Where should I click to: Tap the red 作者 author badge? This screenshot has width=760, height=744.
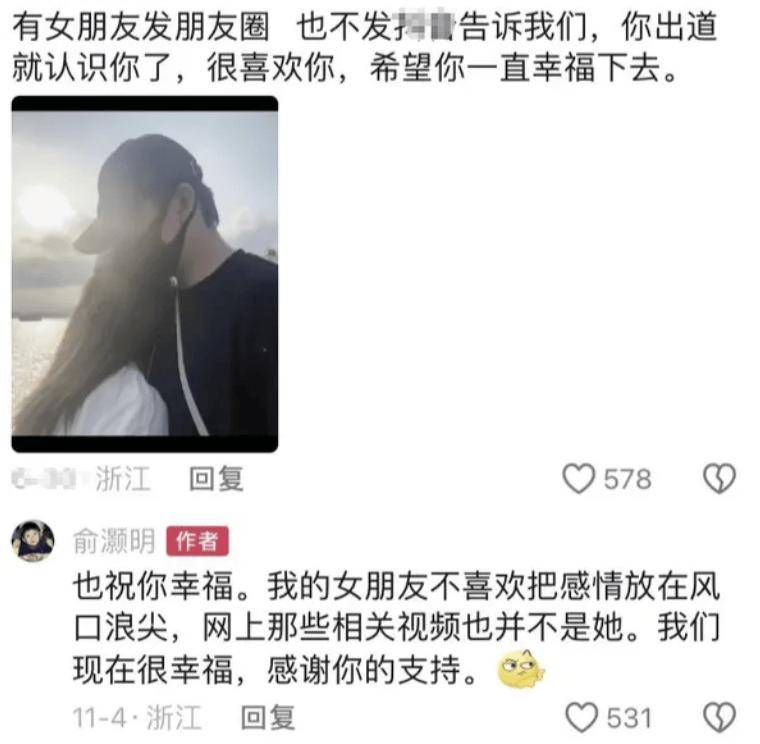pyautogui.click(x=197, y=541)
